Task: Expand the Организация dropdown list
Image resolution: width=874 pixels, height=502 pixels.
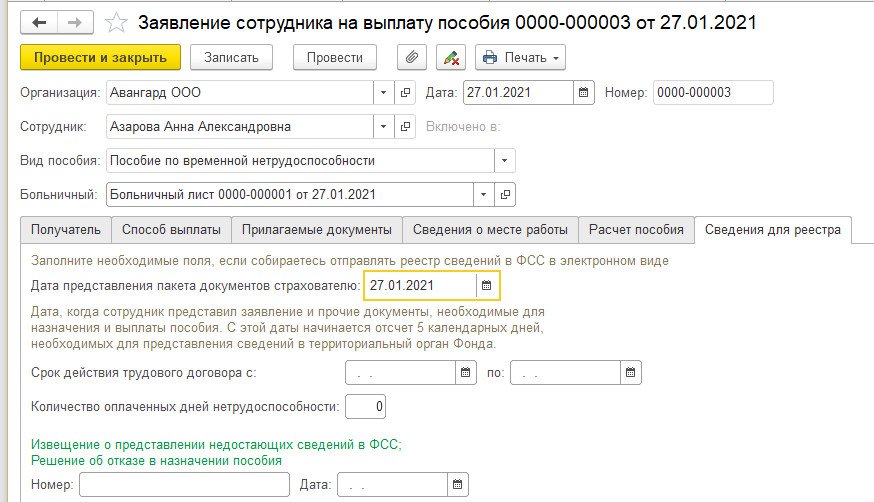Action: (x=384, y=93)
